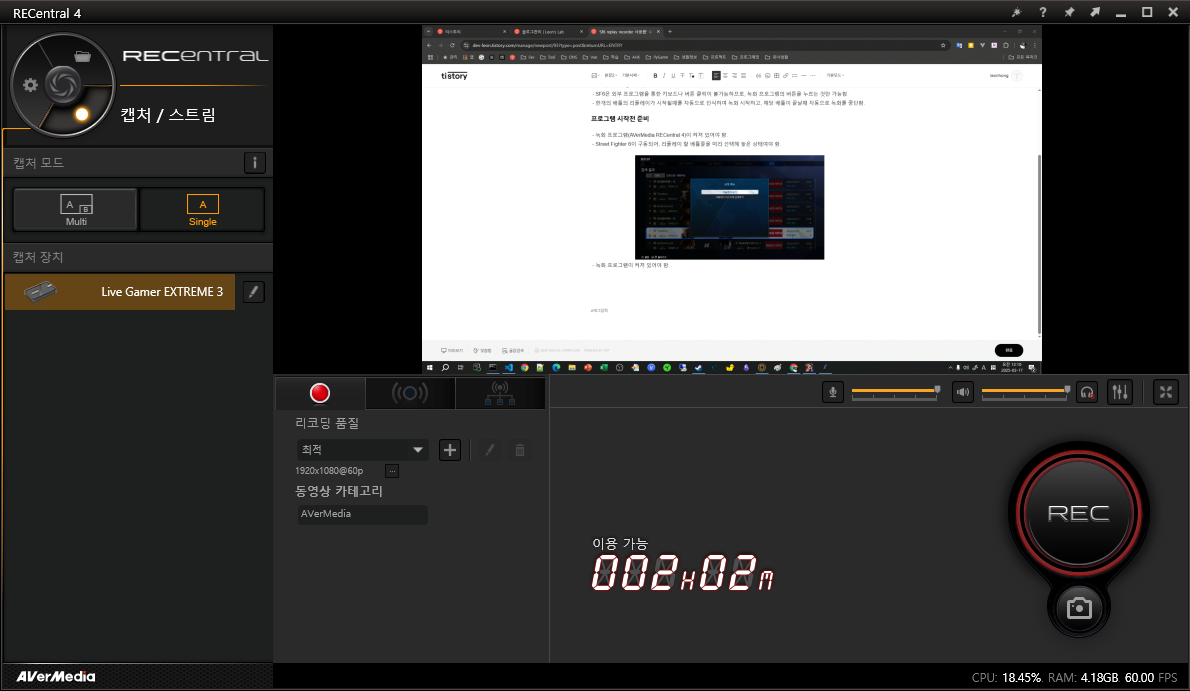Open the file manager folder icon
This screenshot has width=1190, height=691.
pyautogui.click(x=83, y=56)
